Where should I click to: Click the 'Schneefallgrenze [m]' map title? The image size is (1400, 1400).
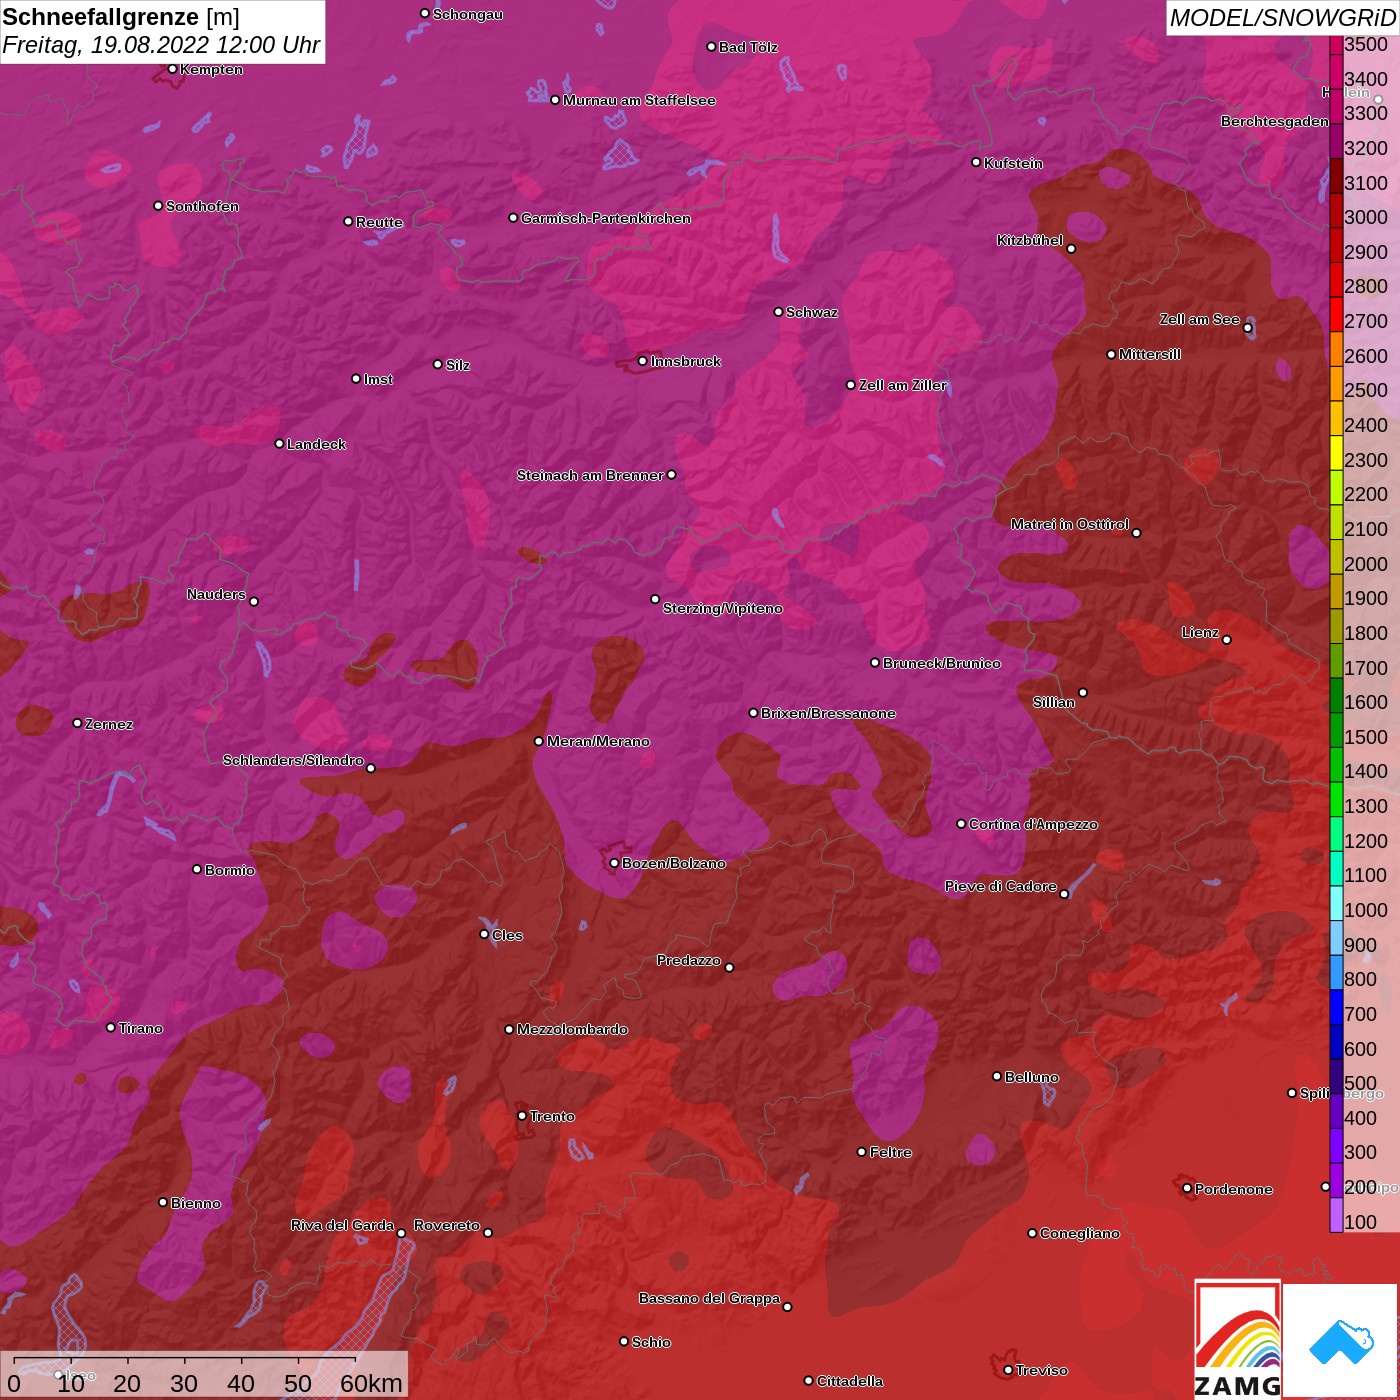pos(121,17)
